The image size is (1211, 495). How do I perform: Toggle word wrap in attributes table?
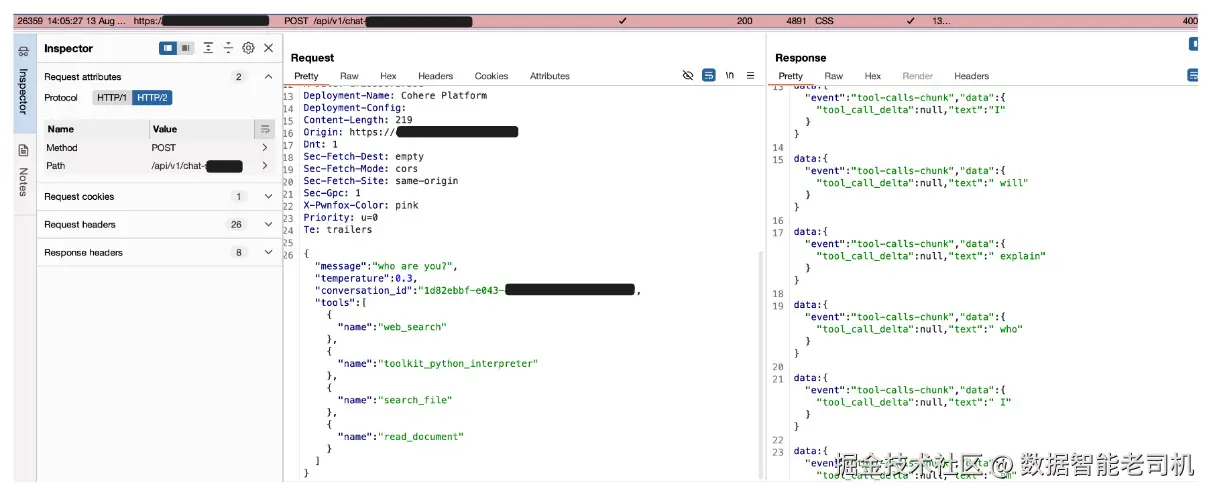click(x=265, y=129)
